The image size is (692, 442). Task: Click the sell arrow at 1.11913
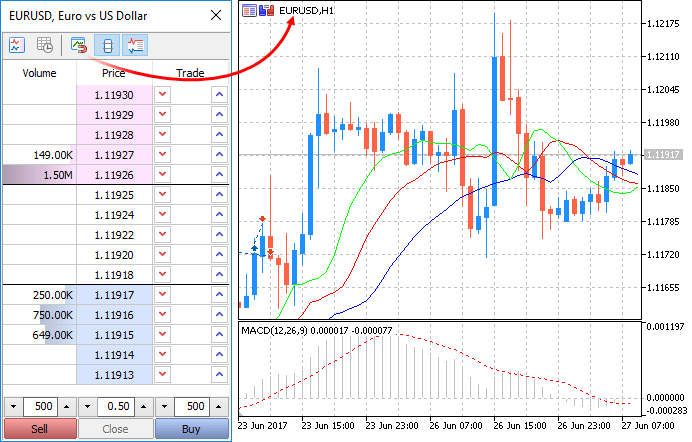click(x=162, y=374)
